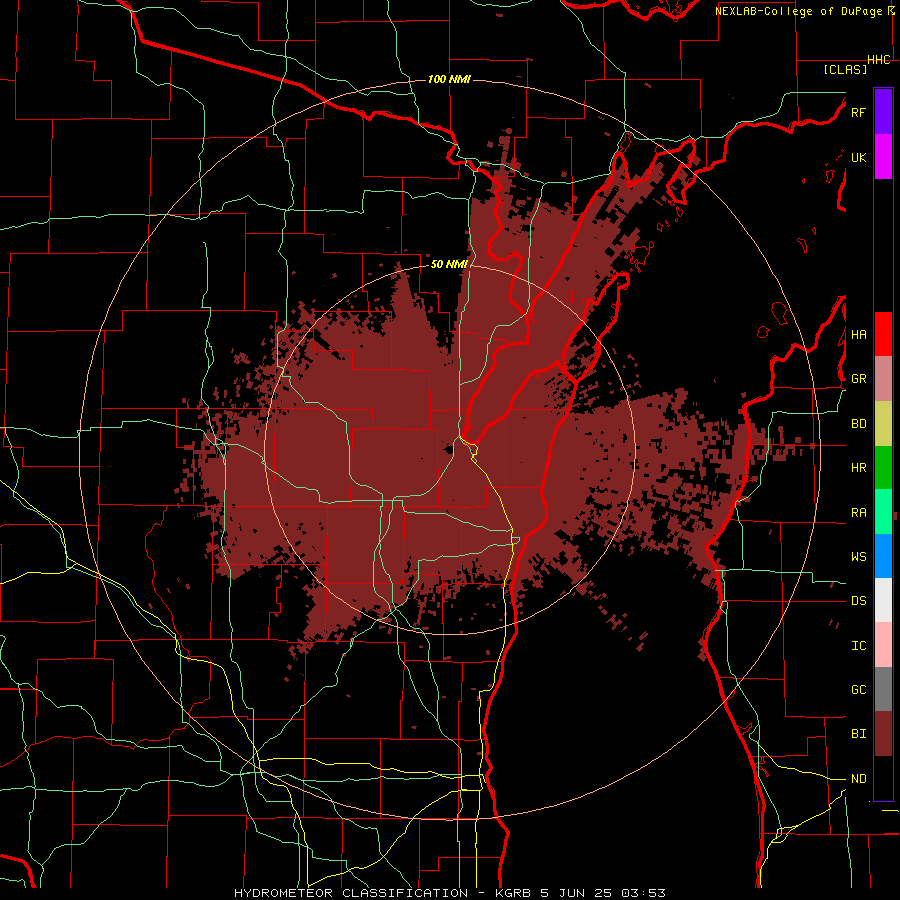Screen dimensions: 900x900
Task: Click the RA legend label
Action: 858,513
